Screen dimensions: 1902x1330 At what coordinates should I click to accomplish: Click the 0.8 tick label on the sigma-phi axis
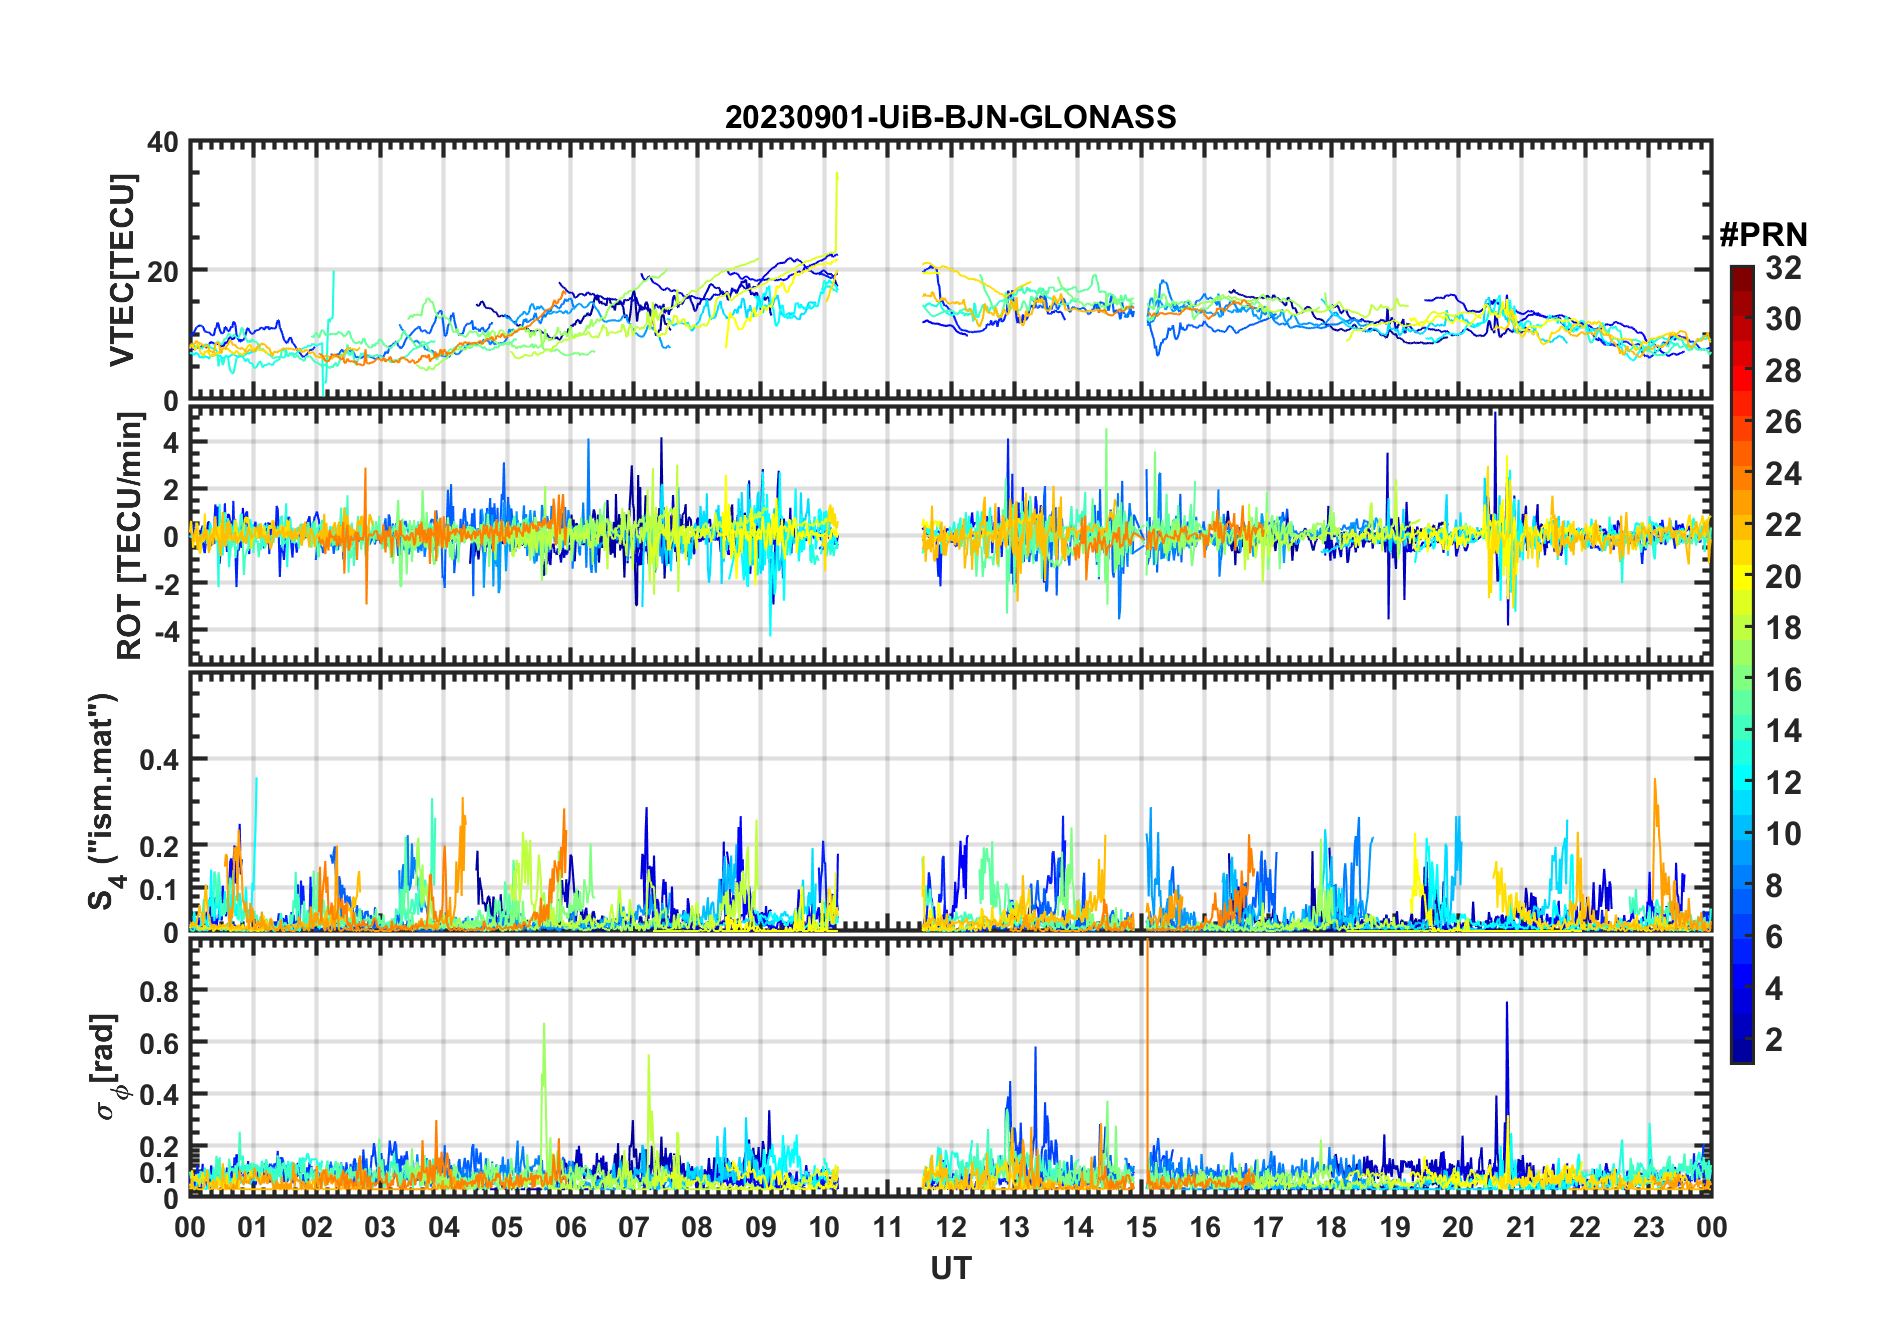point(159,991)
